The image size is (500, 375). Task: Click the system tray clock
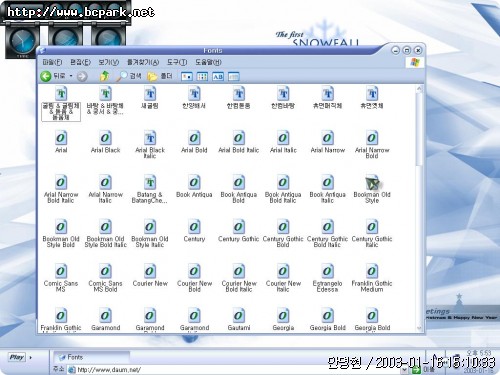tap(479, 352)
